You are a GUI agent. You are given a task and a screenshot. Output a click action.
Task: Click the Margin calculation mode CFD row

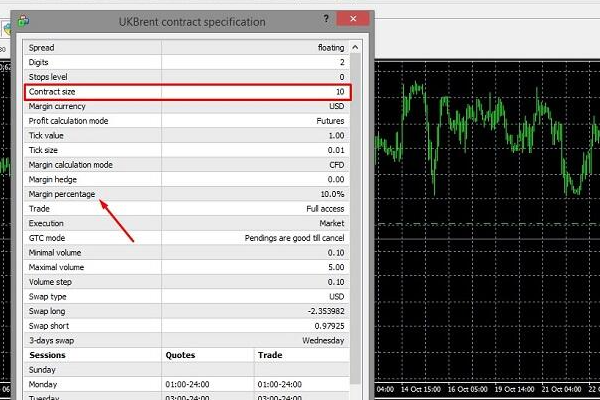187,164
